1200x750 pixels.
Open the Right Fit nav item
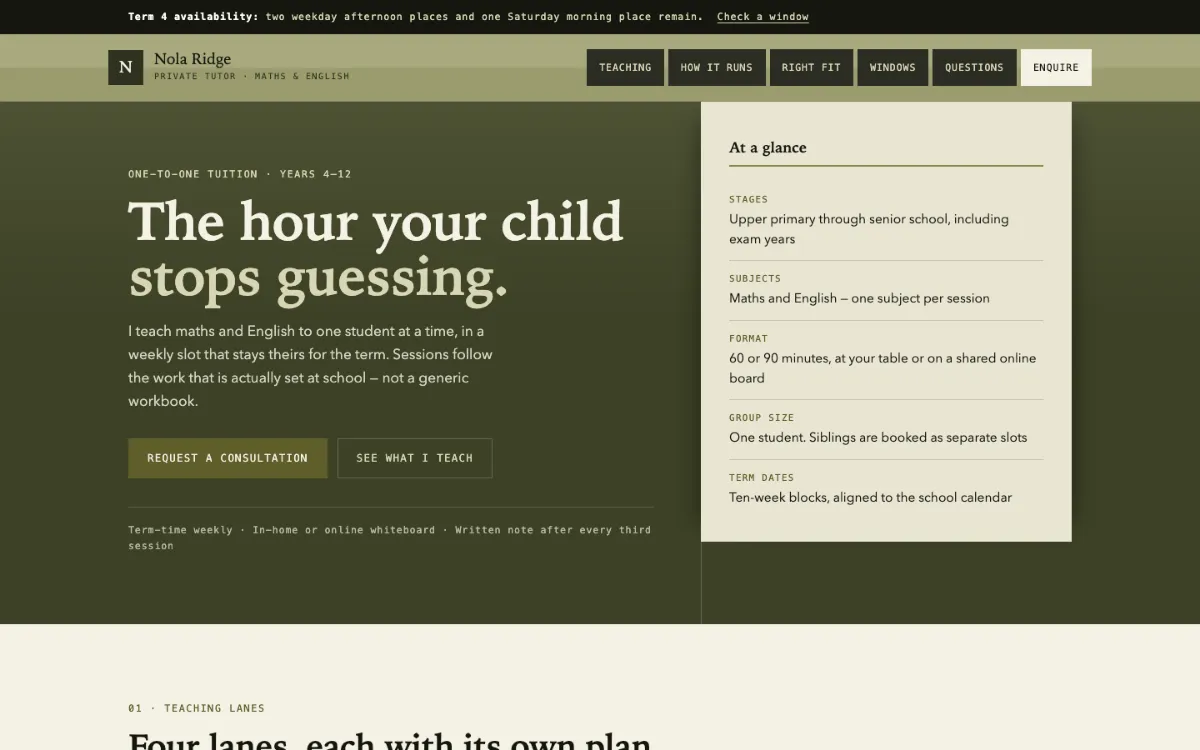811,68
